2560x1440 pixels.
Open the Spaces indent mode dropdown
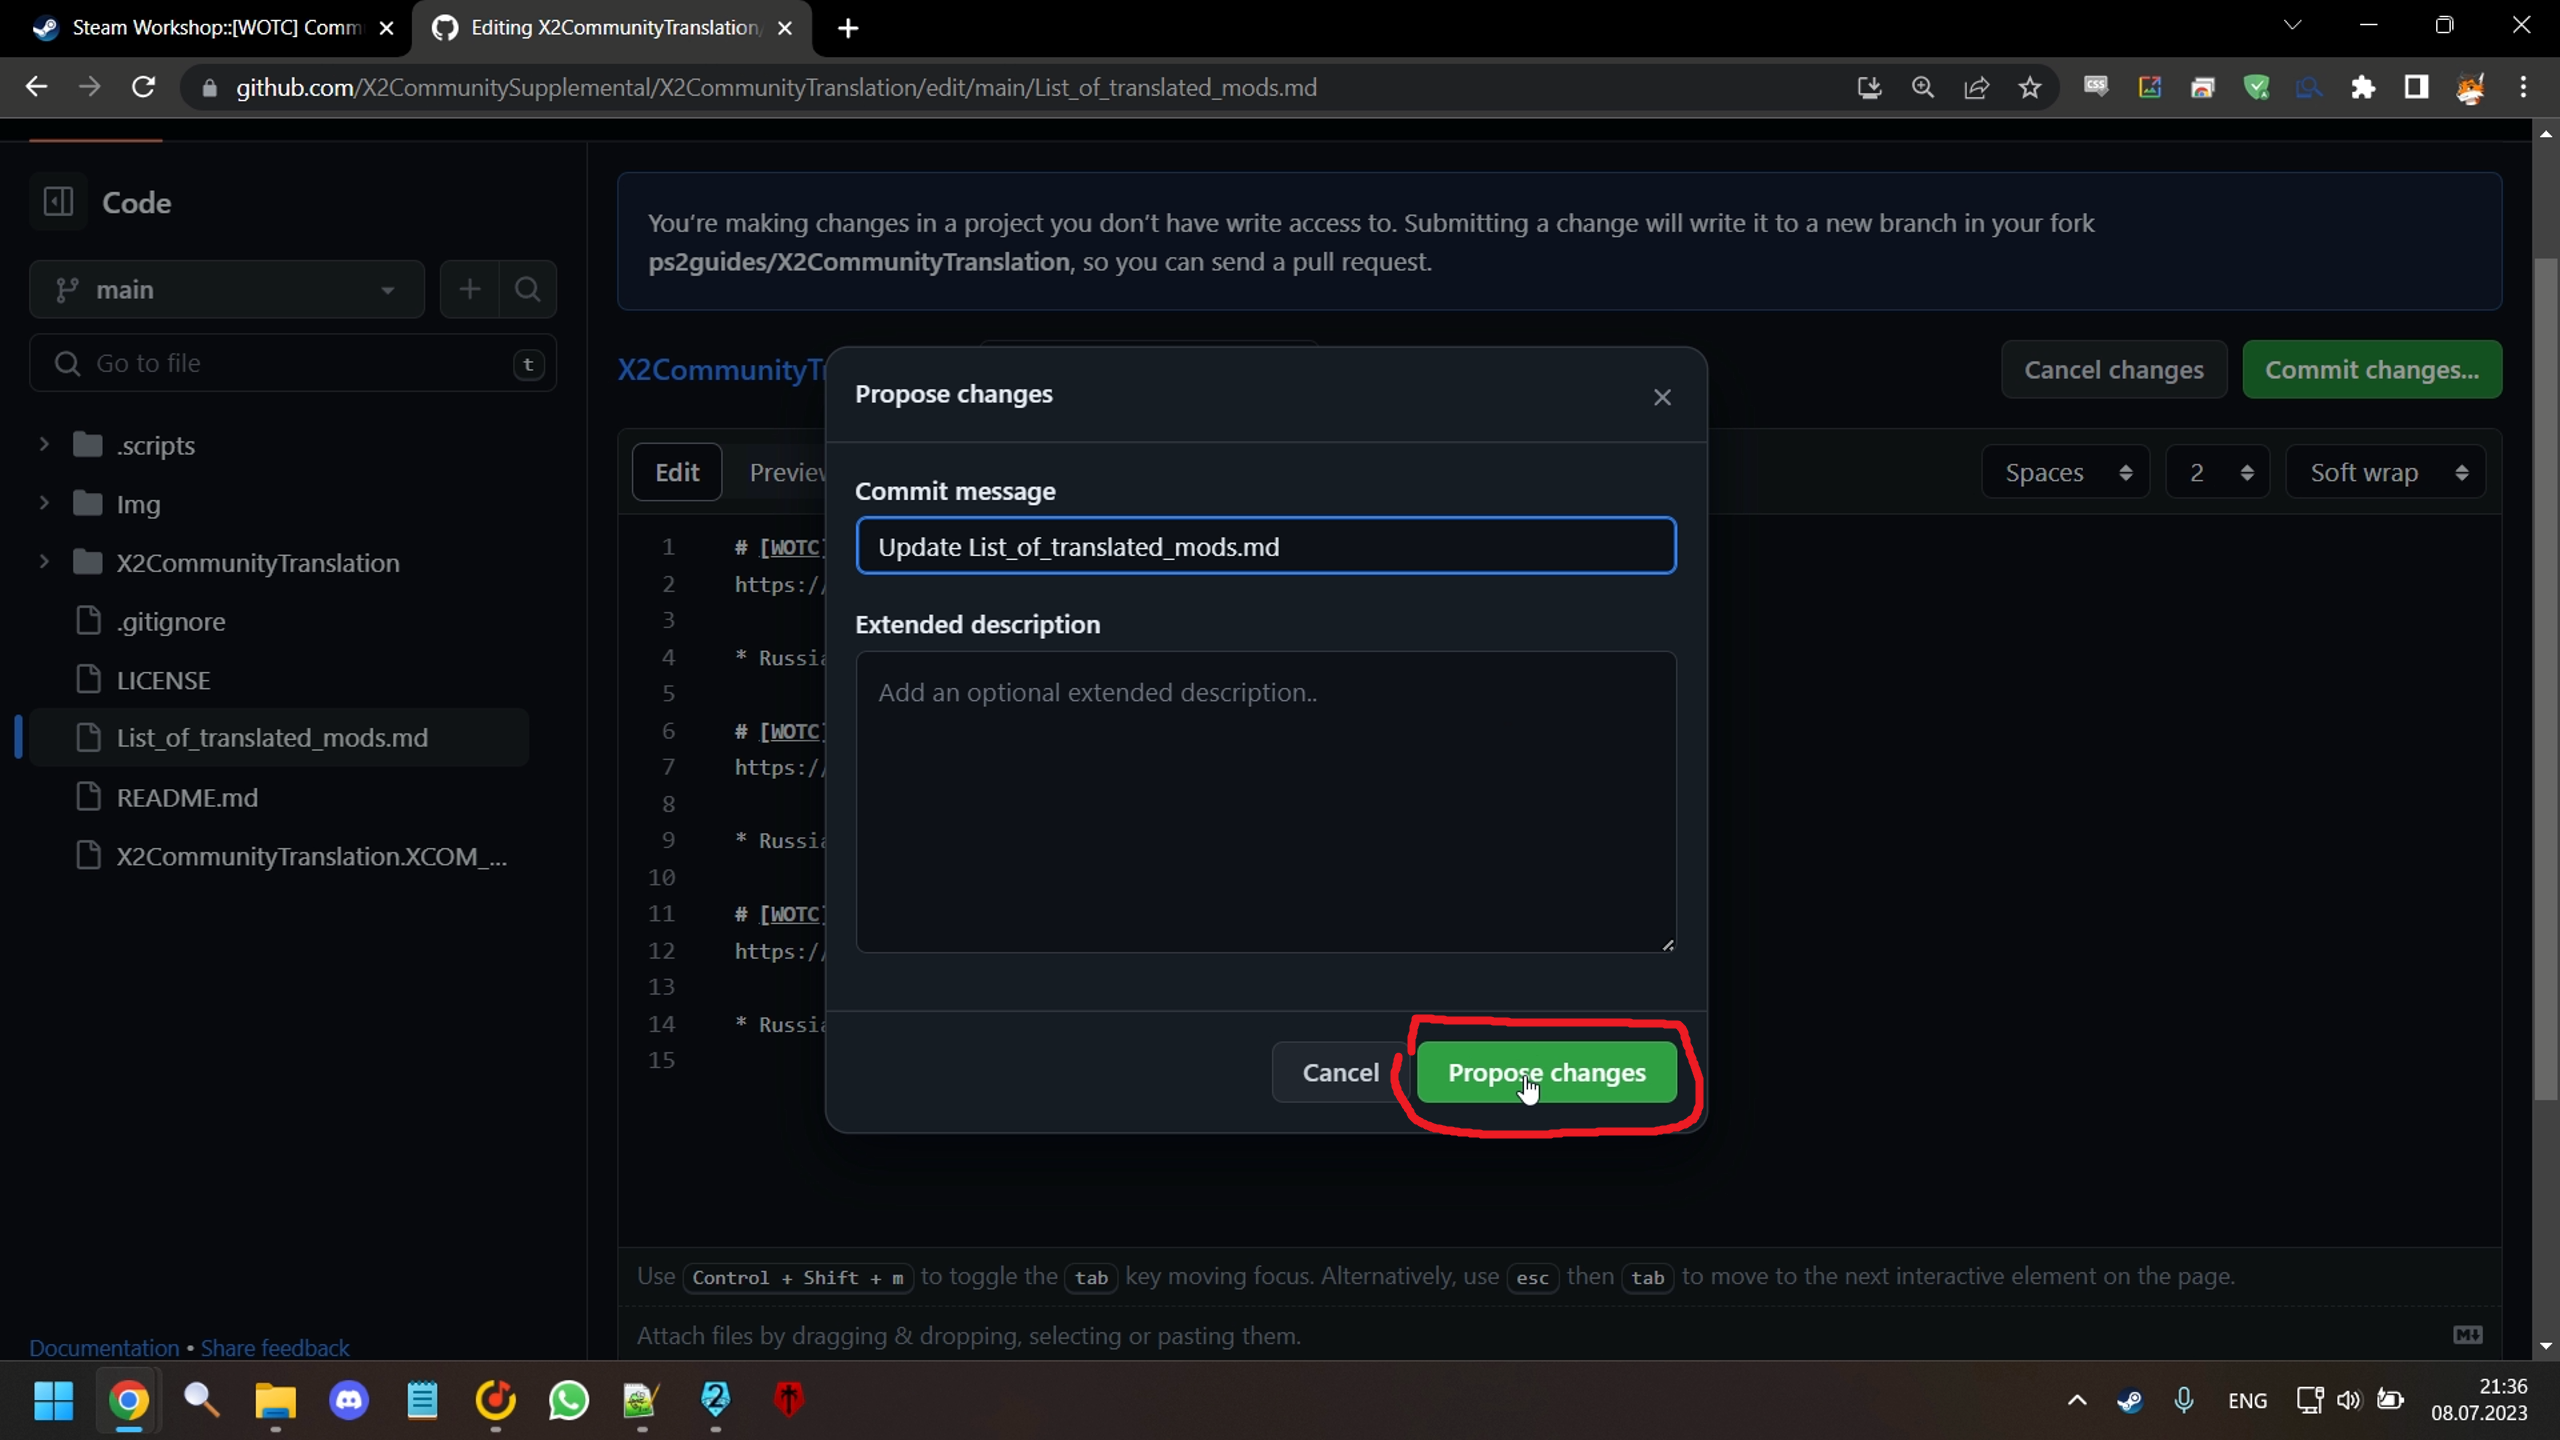[x=2066, y=472]
